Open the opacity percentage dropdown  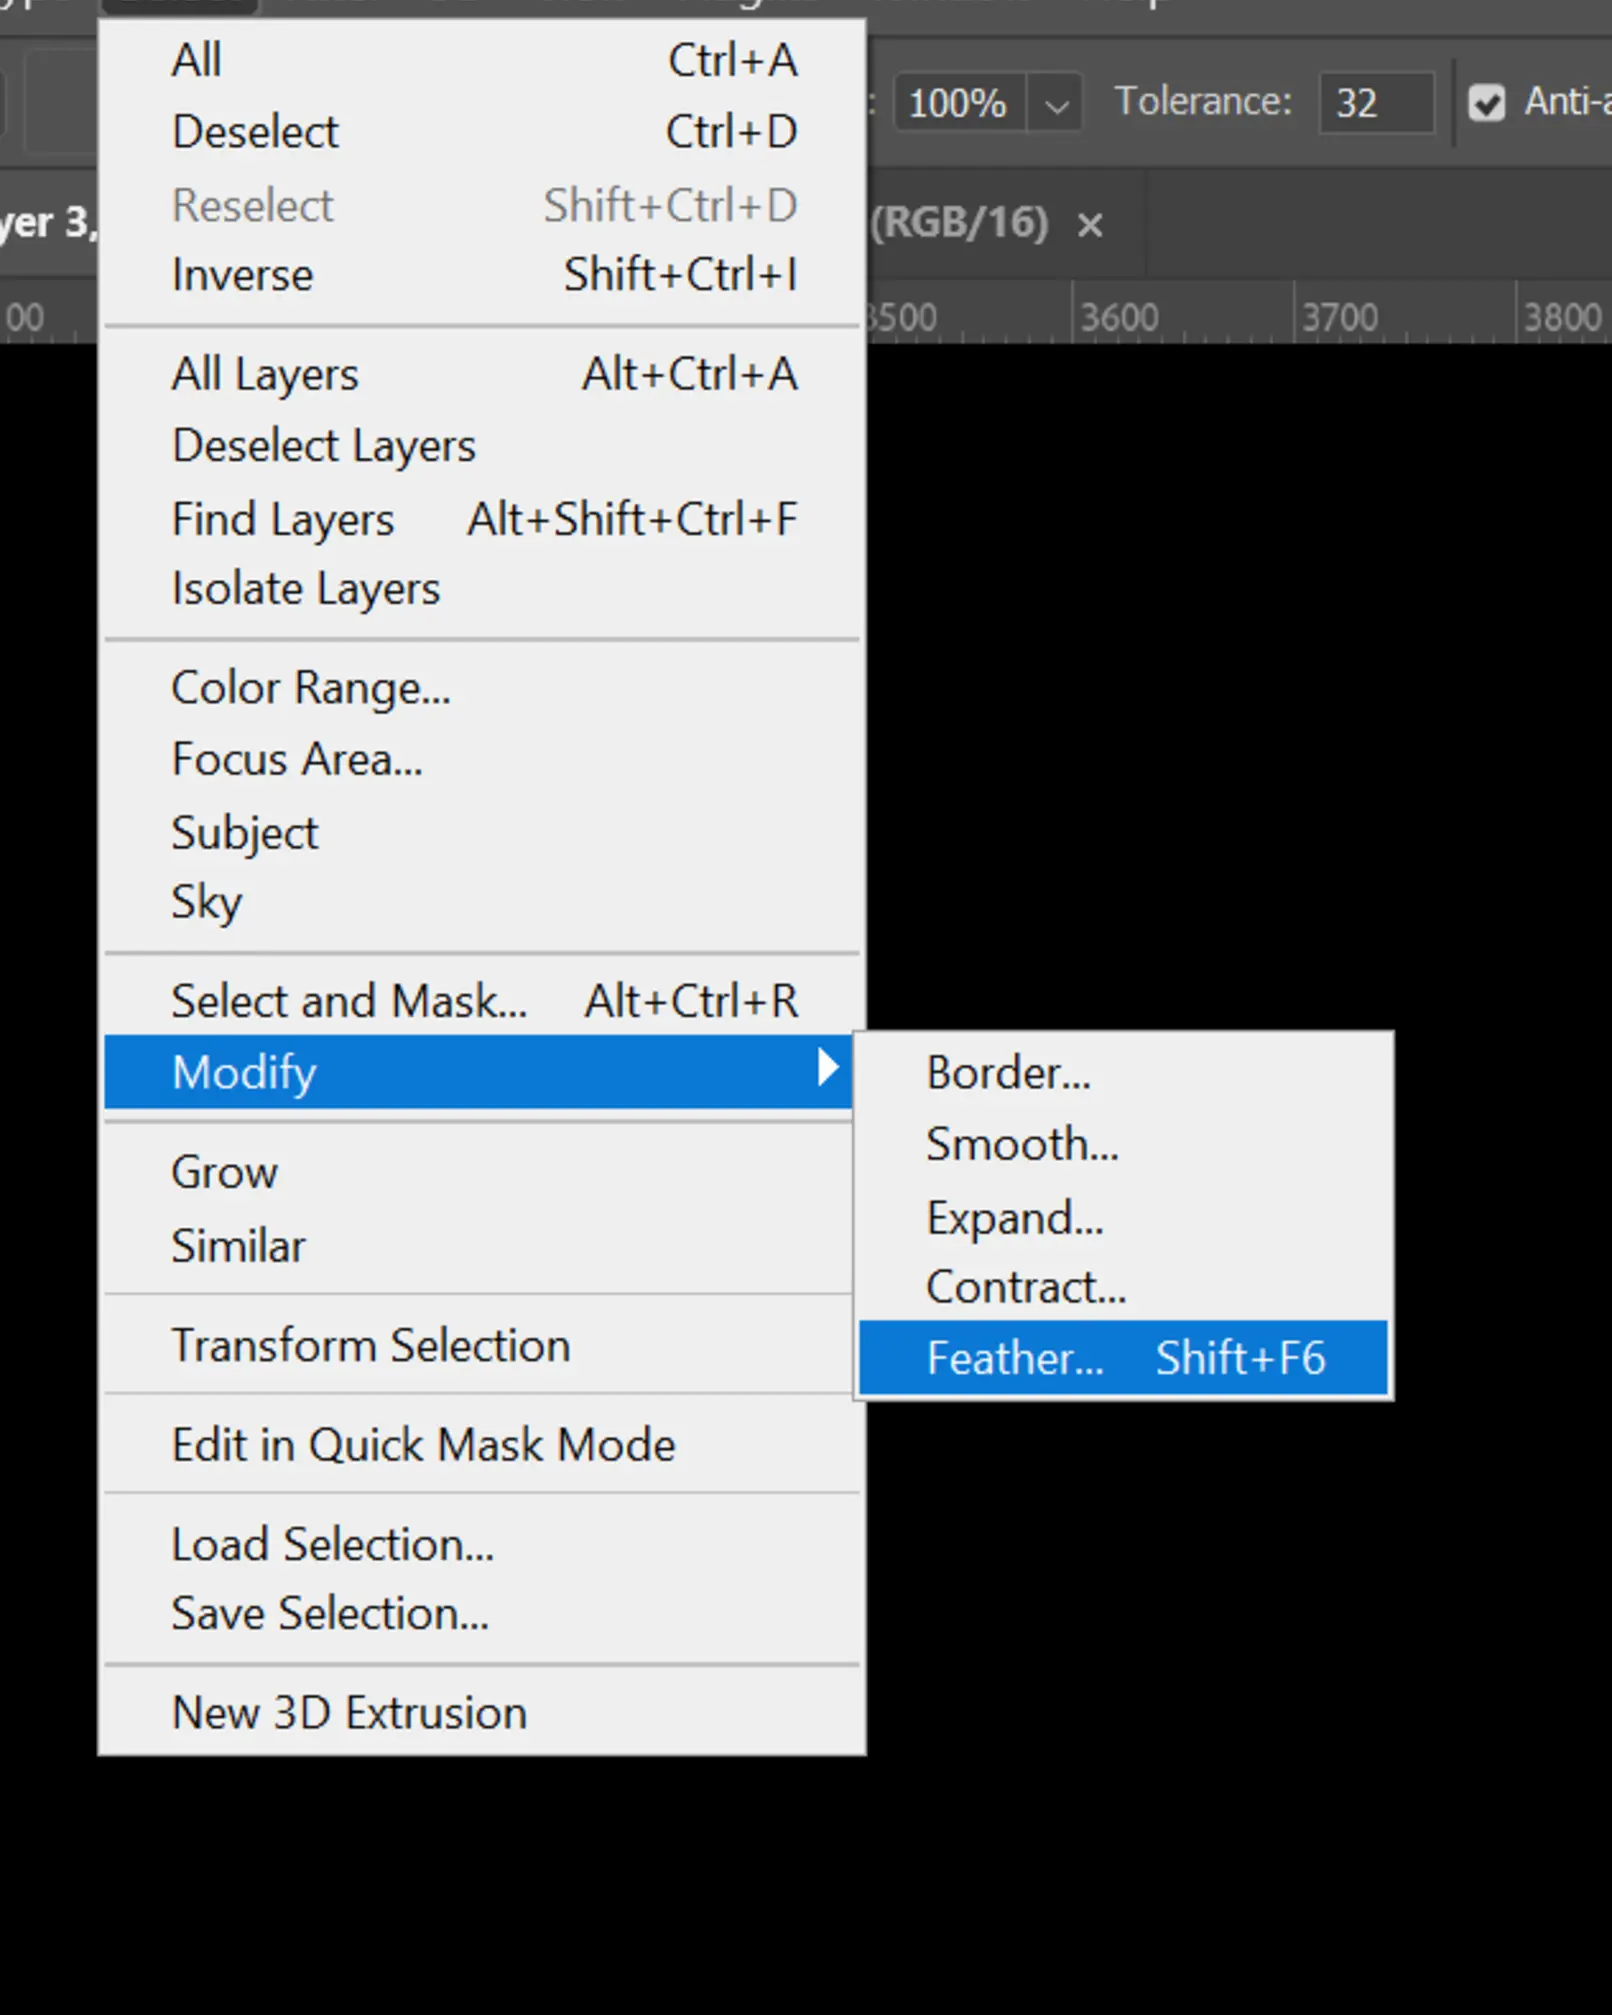pyautogui.click(x=1055, y=102)
